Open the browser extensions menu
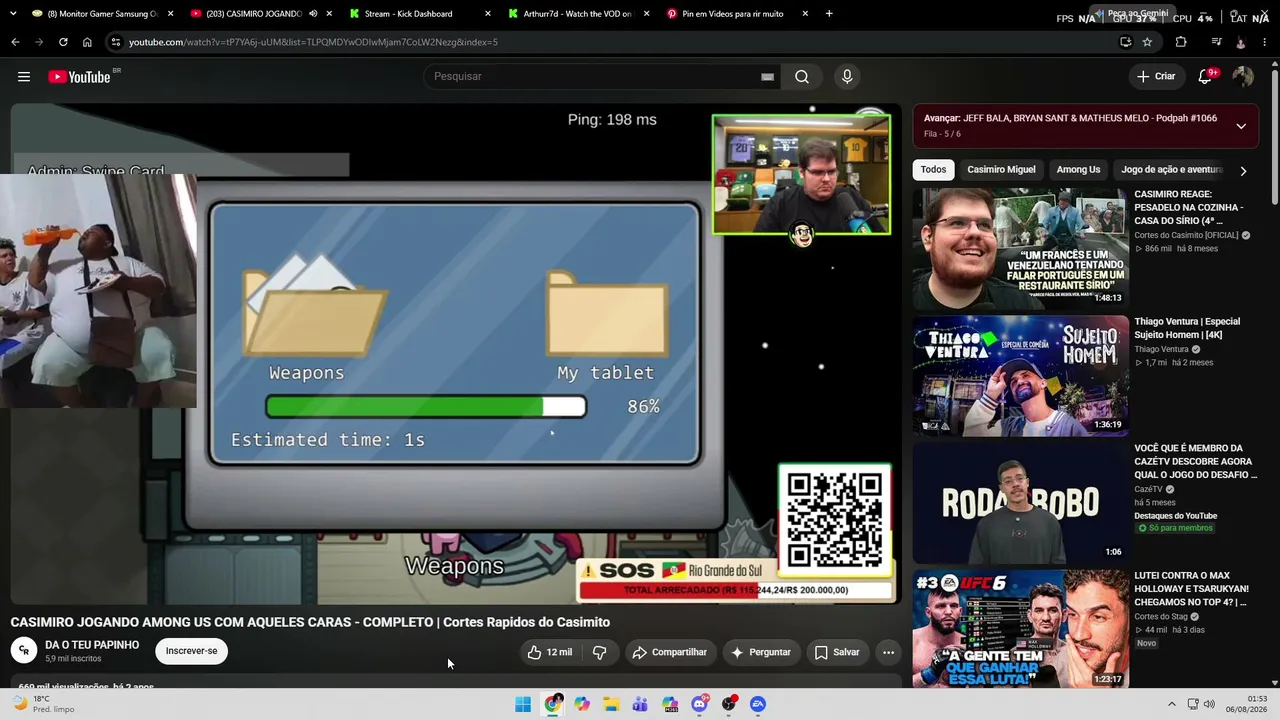This screenshot has width=1280, height=720. click(x=1181, y=42)
